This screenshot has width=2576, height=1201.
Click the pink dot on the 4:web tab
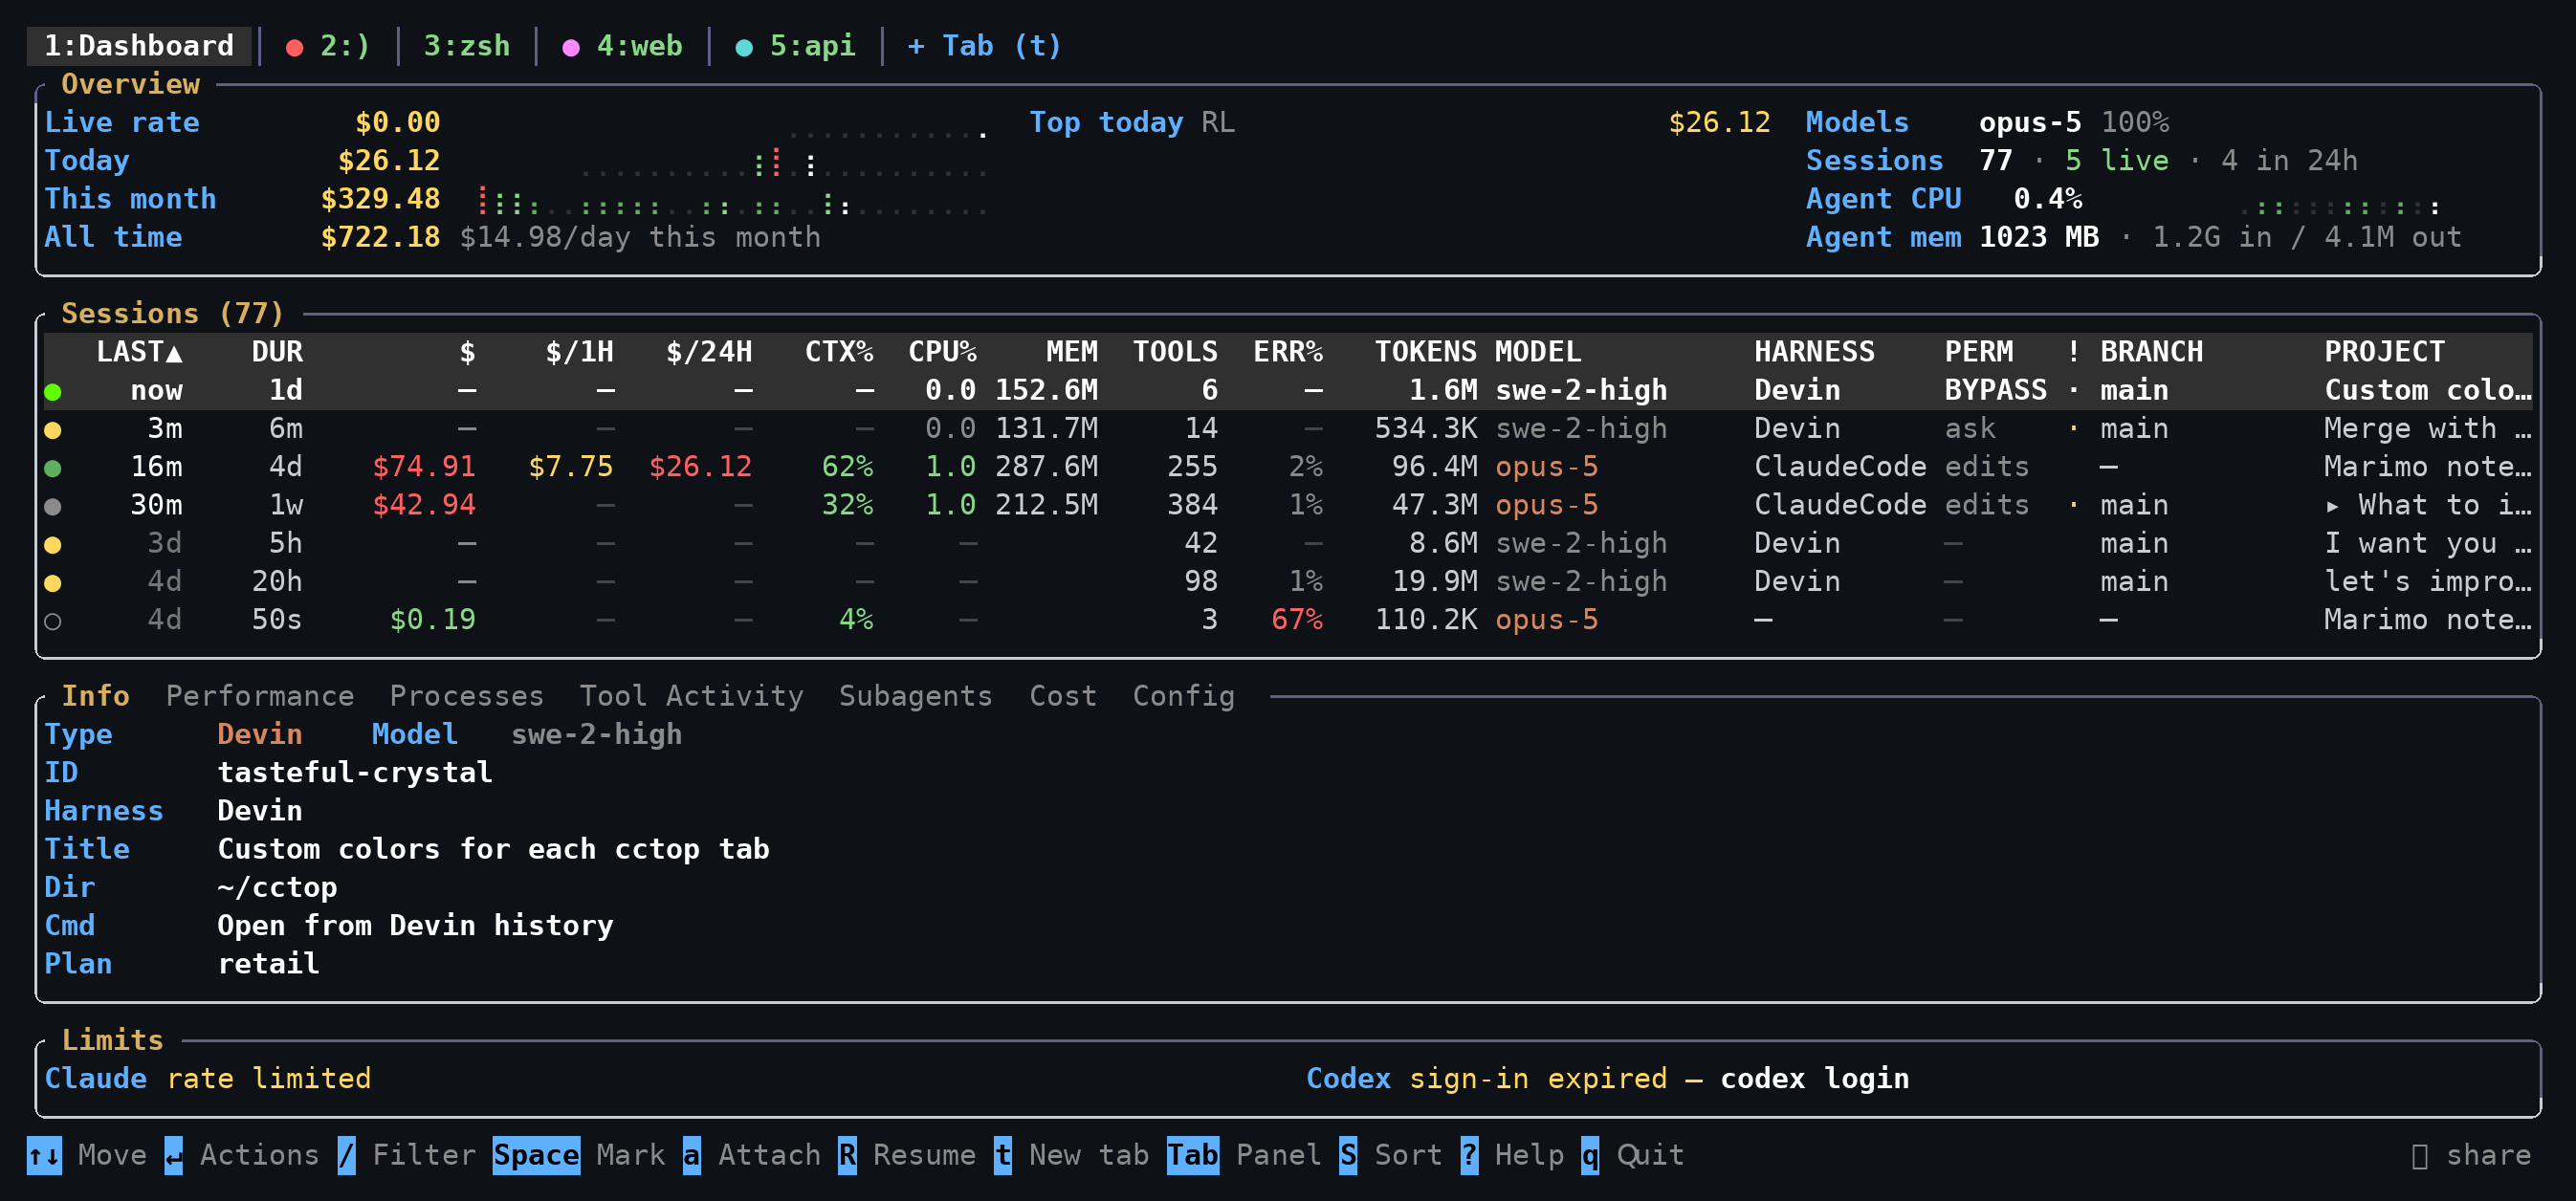[571, 47]
